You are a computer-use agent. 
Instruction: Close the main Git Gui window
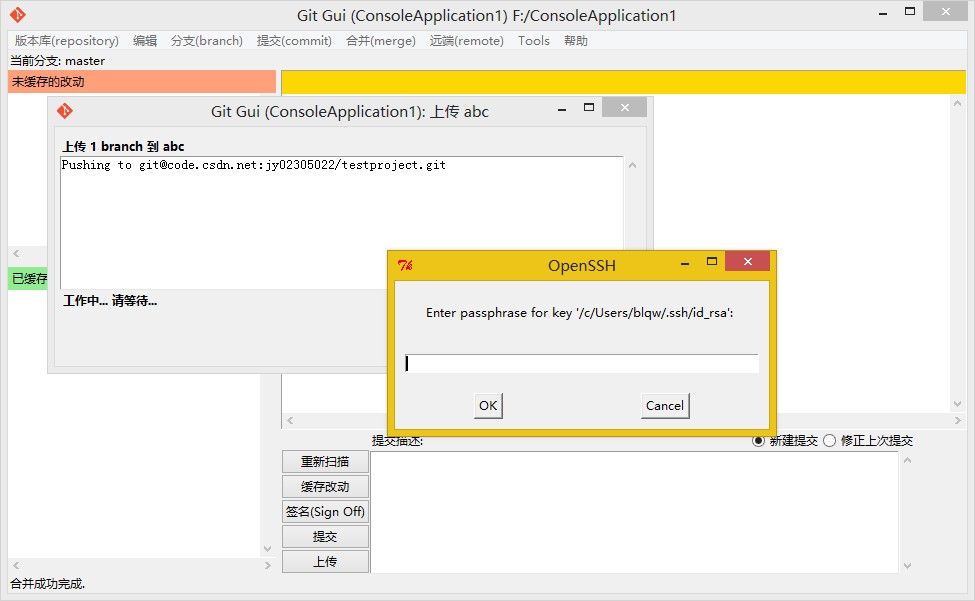click(946, 11)
